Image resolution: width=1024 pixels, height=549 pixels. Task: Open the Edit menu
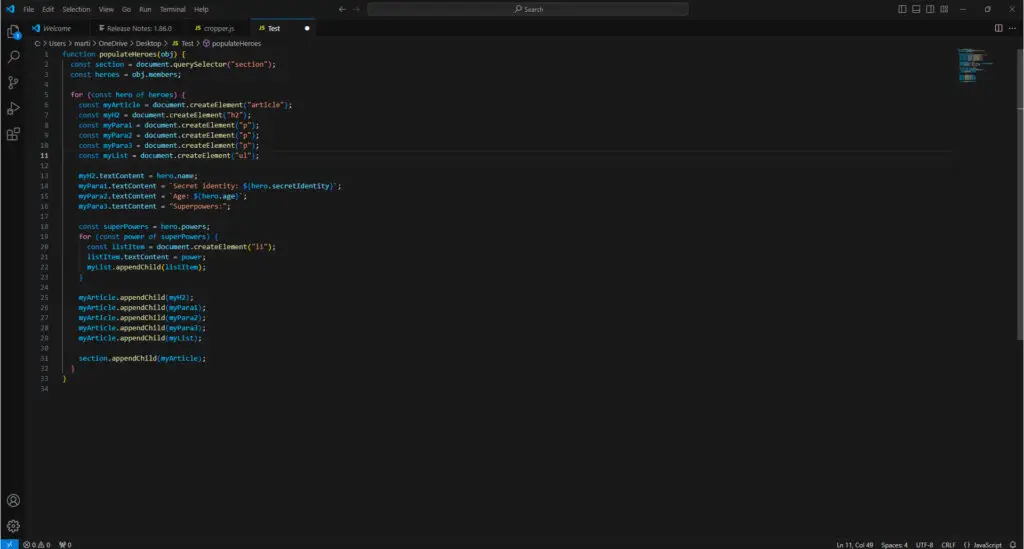pyautogui.click(x=48, y=9)
